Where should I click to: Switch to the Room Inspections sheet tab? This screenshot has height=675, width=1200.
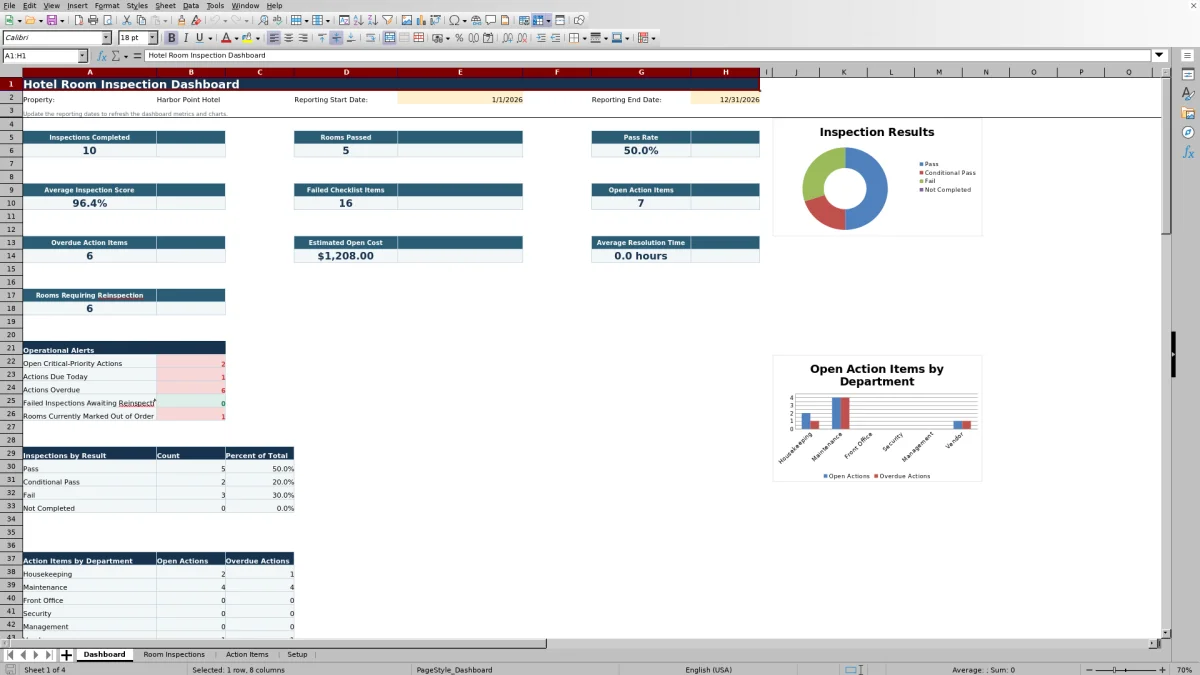coord(174,655)
